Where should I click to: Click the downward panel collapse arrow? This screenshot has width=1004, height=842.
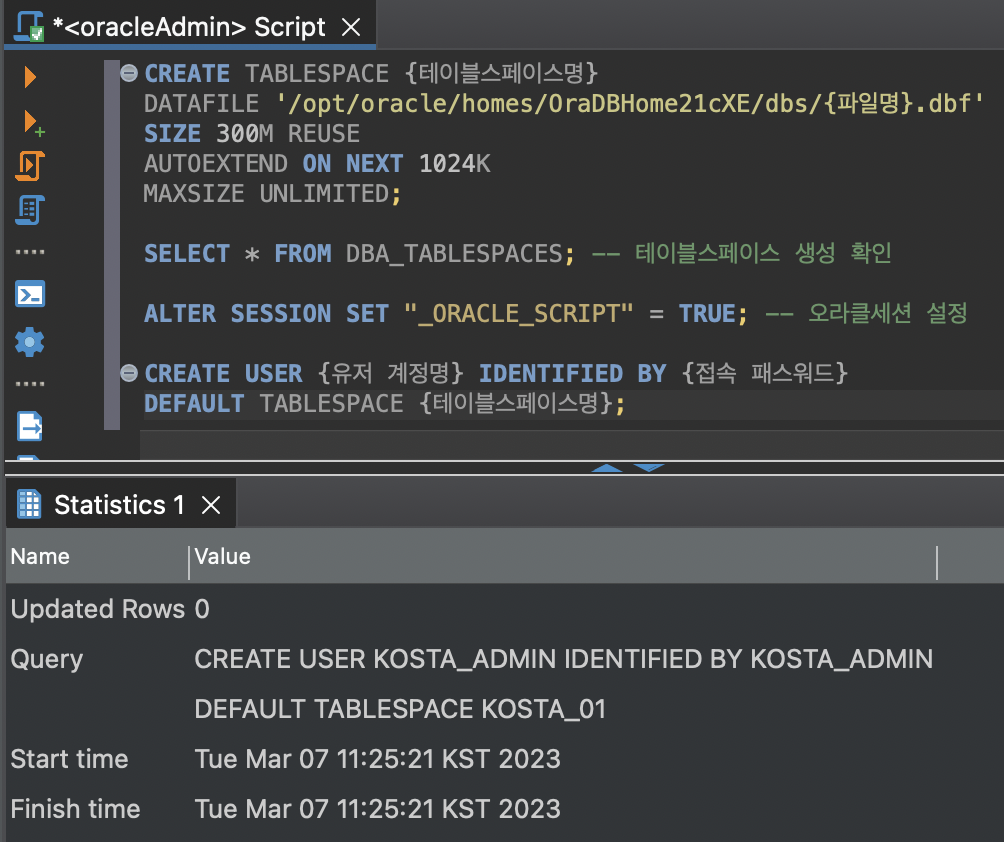click(x=649, y=468)
